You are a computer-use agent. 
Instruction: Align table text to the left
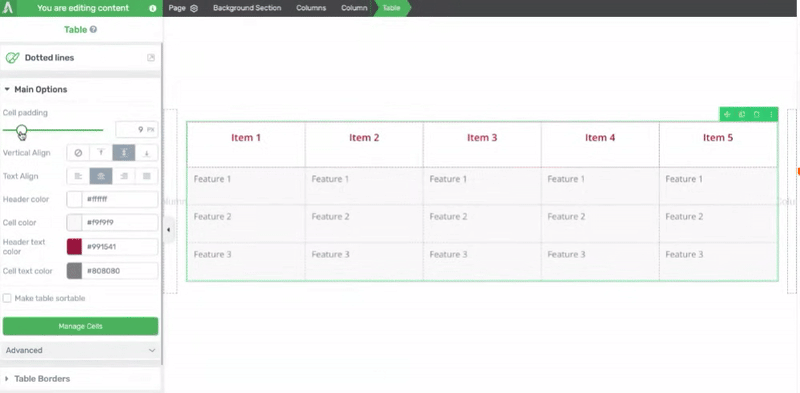click(x=78, y=176)
